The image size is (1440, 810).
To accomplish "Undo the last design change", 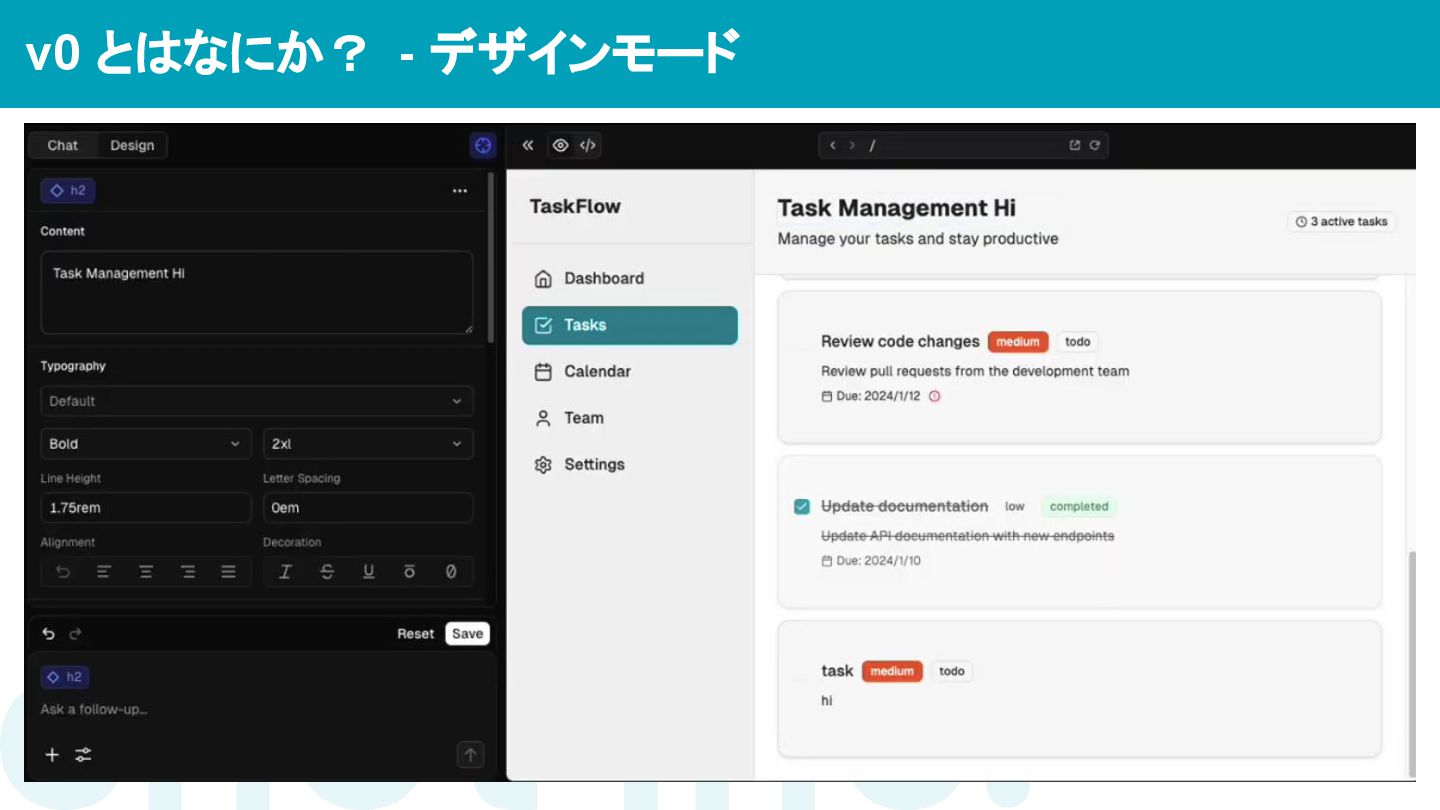I will pyautogui.click(x=48, y=634).
